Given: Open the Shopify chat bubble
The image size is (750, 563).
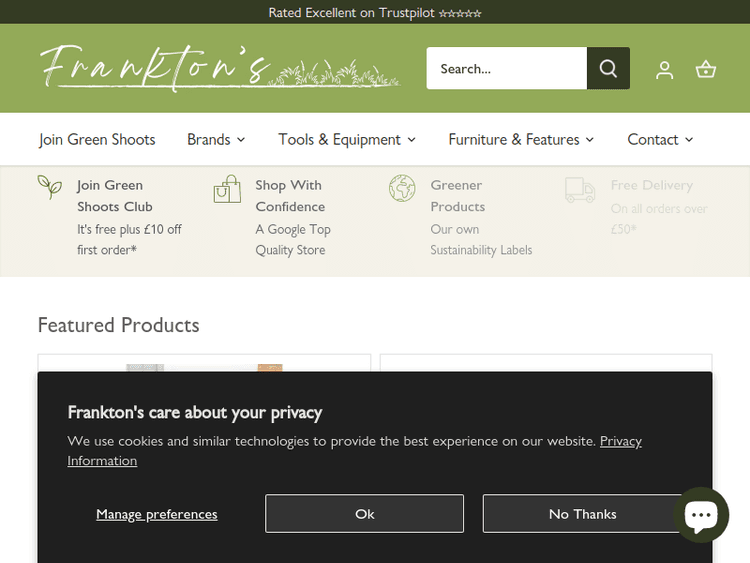Looking at the screenshot, I should tap(701, 515).
